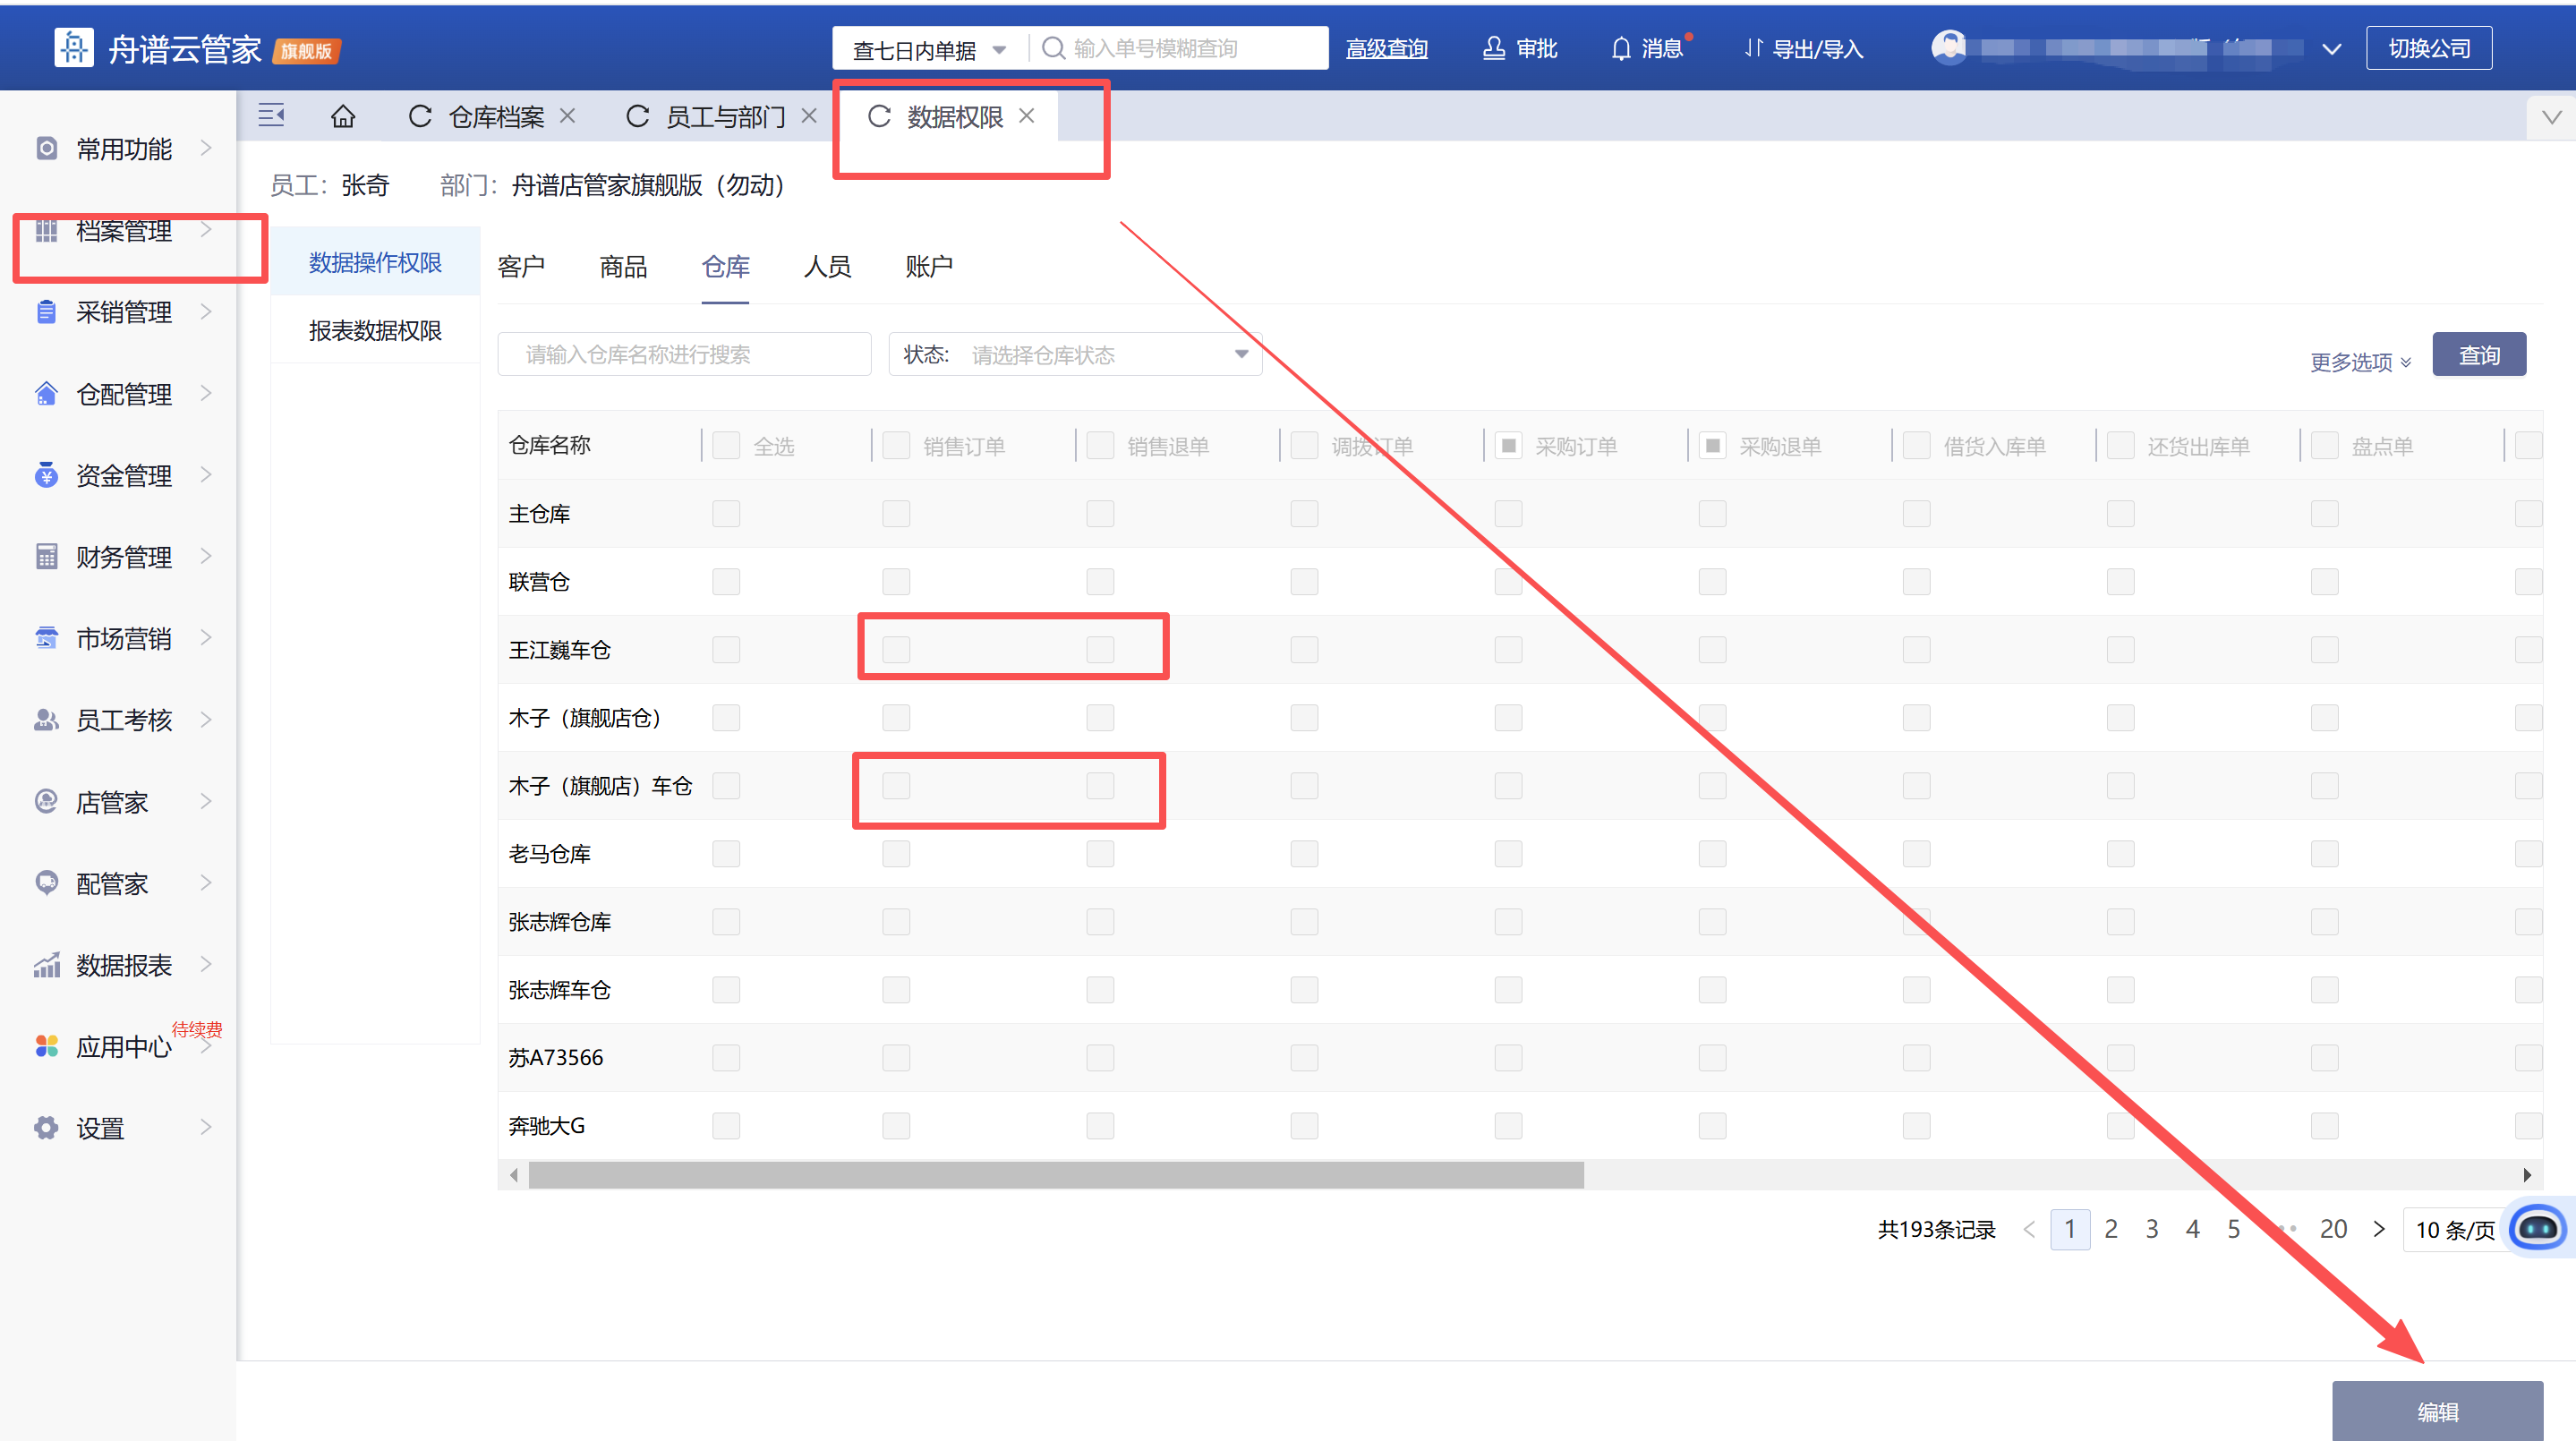Switch to the 商品 tab

[x=623, y=266]
